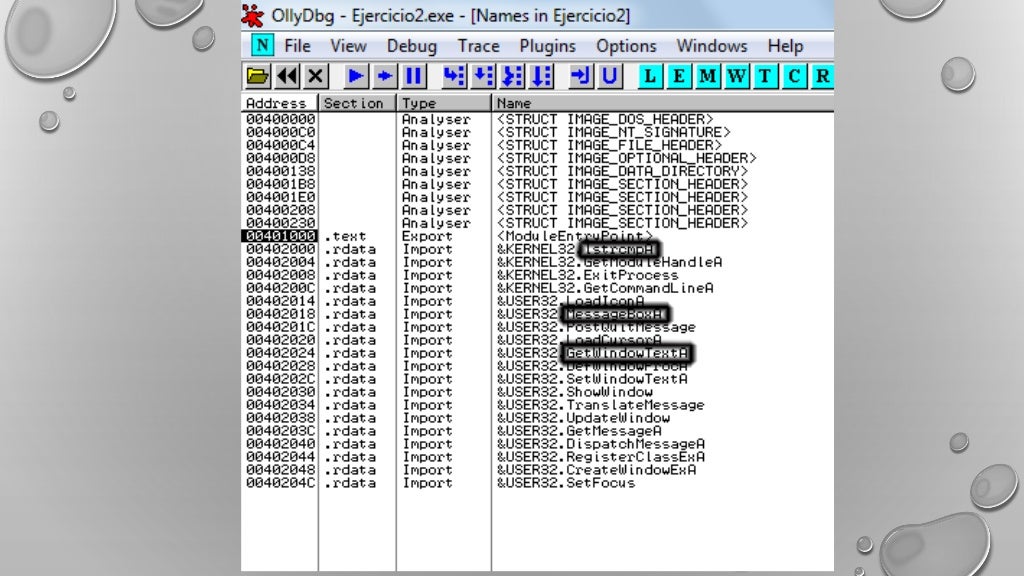This screenshot has width=1024, height=576.
Task: Open the Windows menu
Action: click(x=712, y=46)
